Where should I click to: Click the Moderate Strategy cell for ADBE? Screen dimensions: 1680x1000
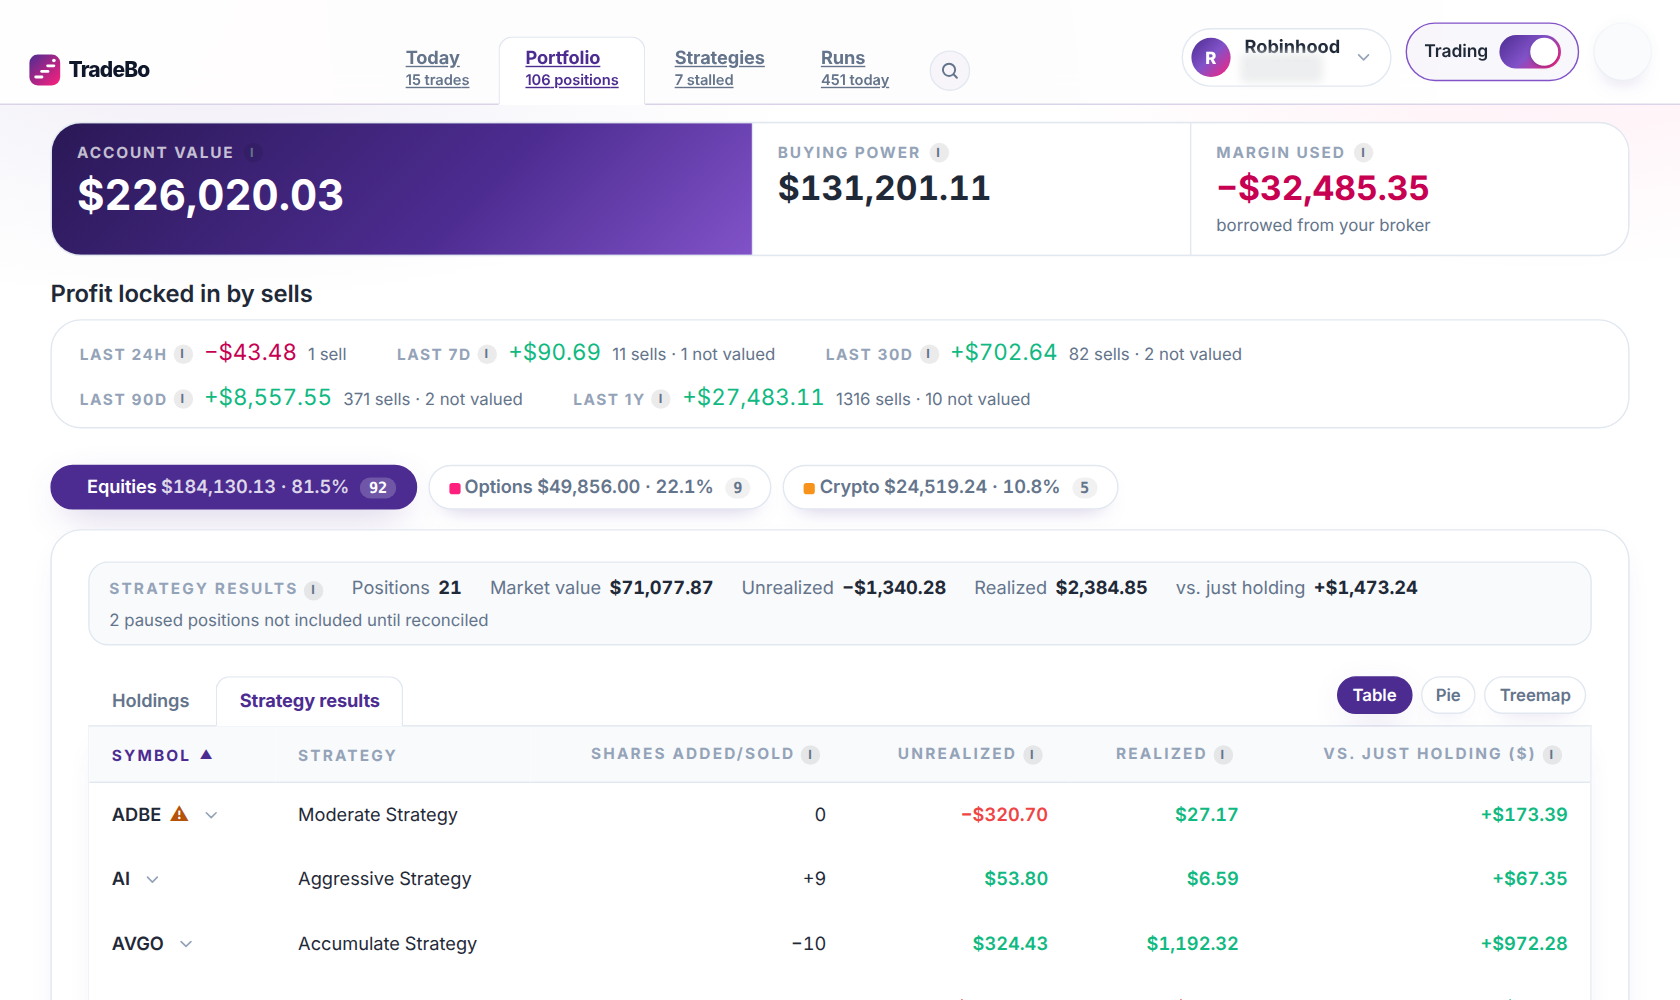click(378, 815)
